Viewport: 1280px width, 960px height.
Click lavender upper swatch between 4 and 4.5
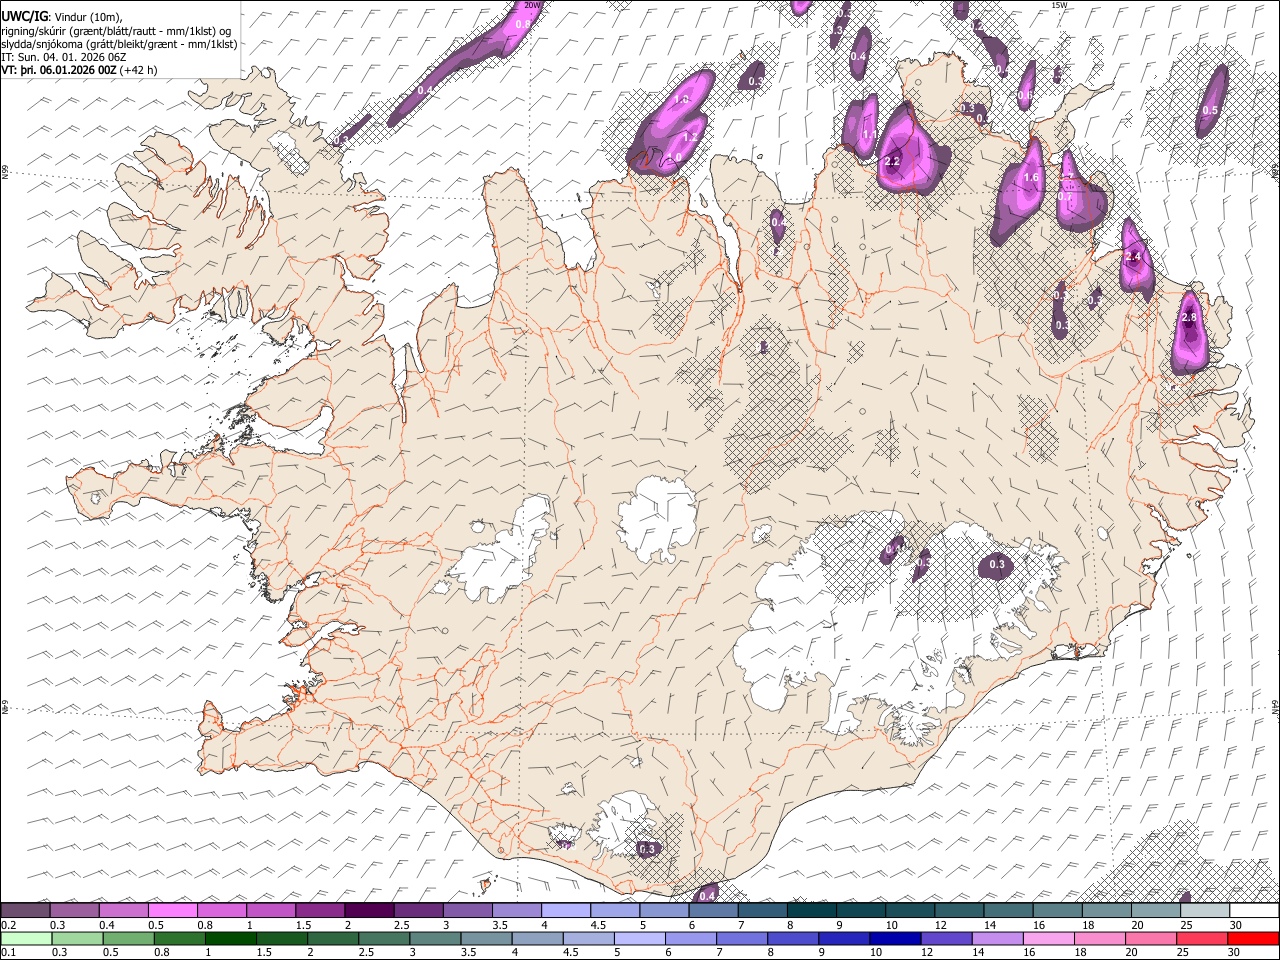coord(565,910)
